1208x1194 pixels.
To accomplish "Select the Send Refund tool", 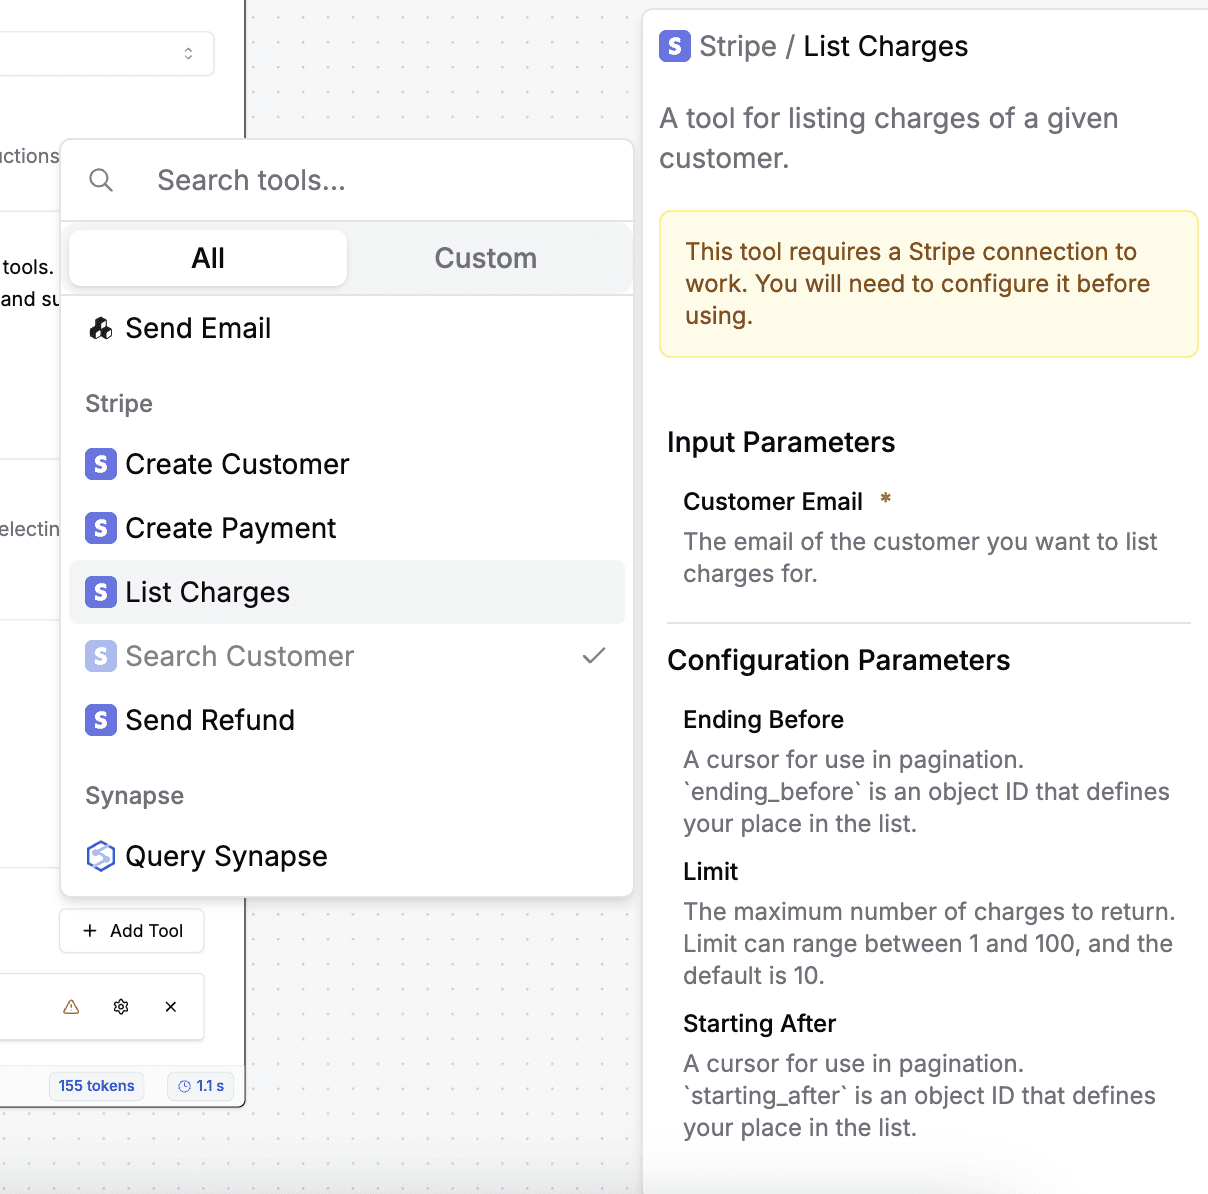I will point(347,720).
